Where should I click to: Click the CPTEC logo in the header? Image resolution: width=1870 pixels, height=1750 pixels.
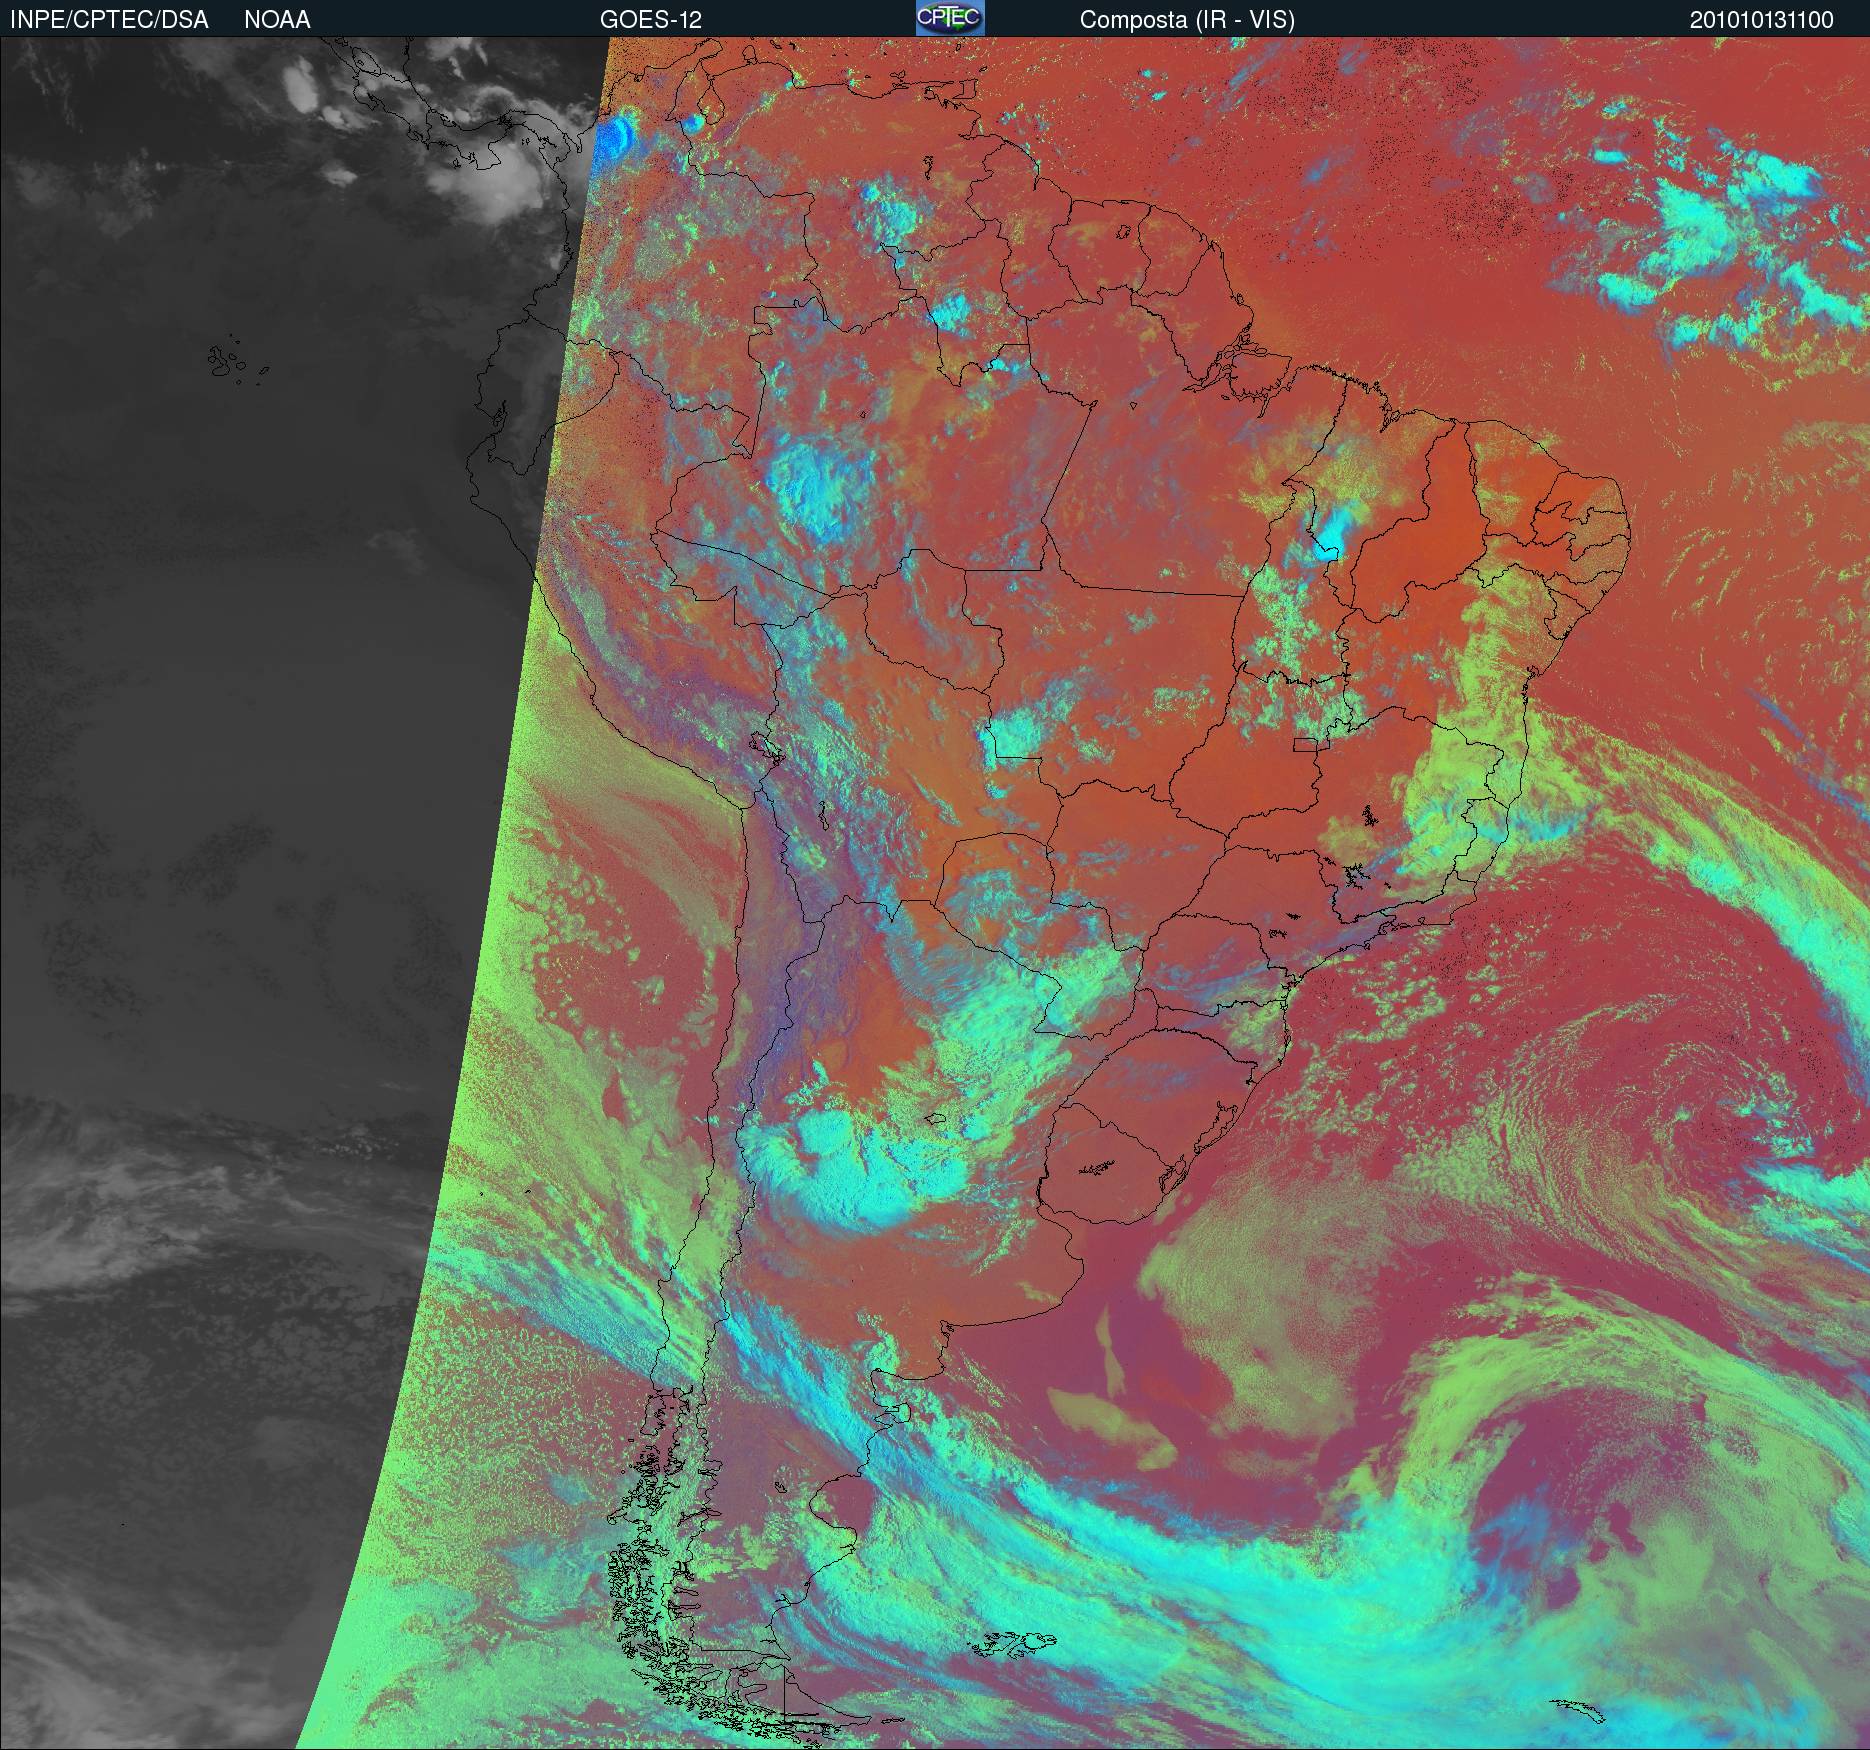tap(949, 18)
